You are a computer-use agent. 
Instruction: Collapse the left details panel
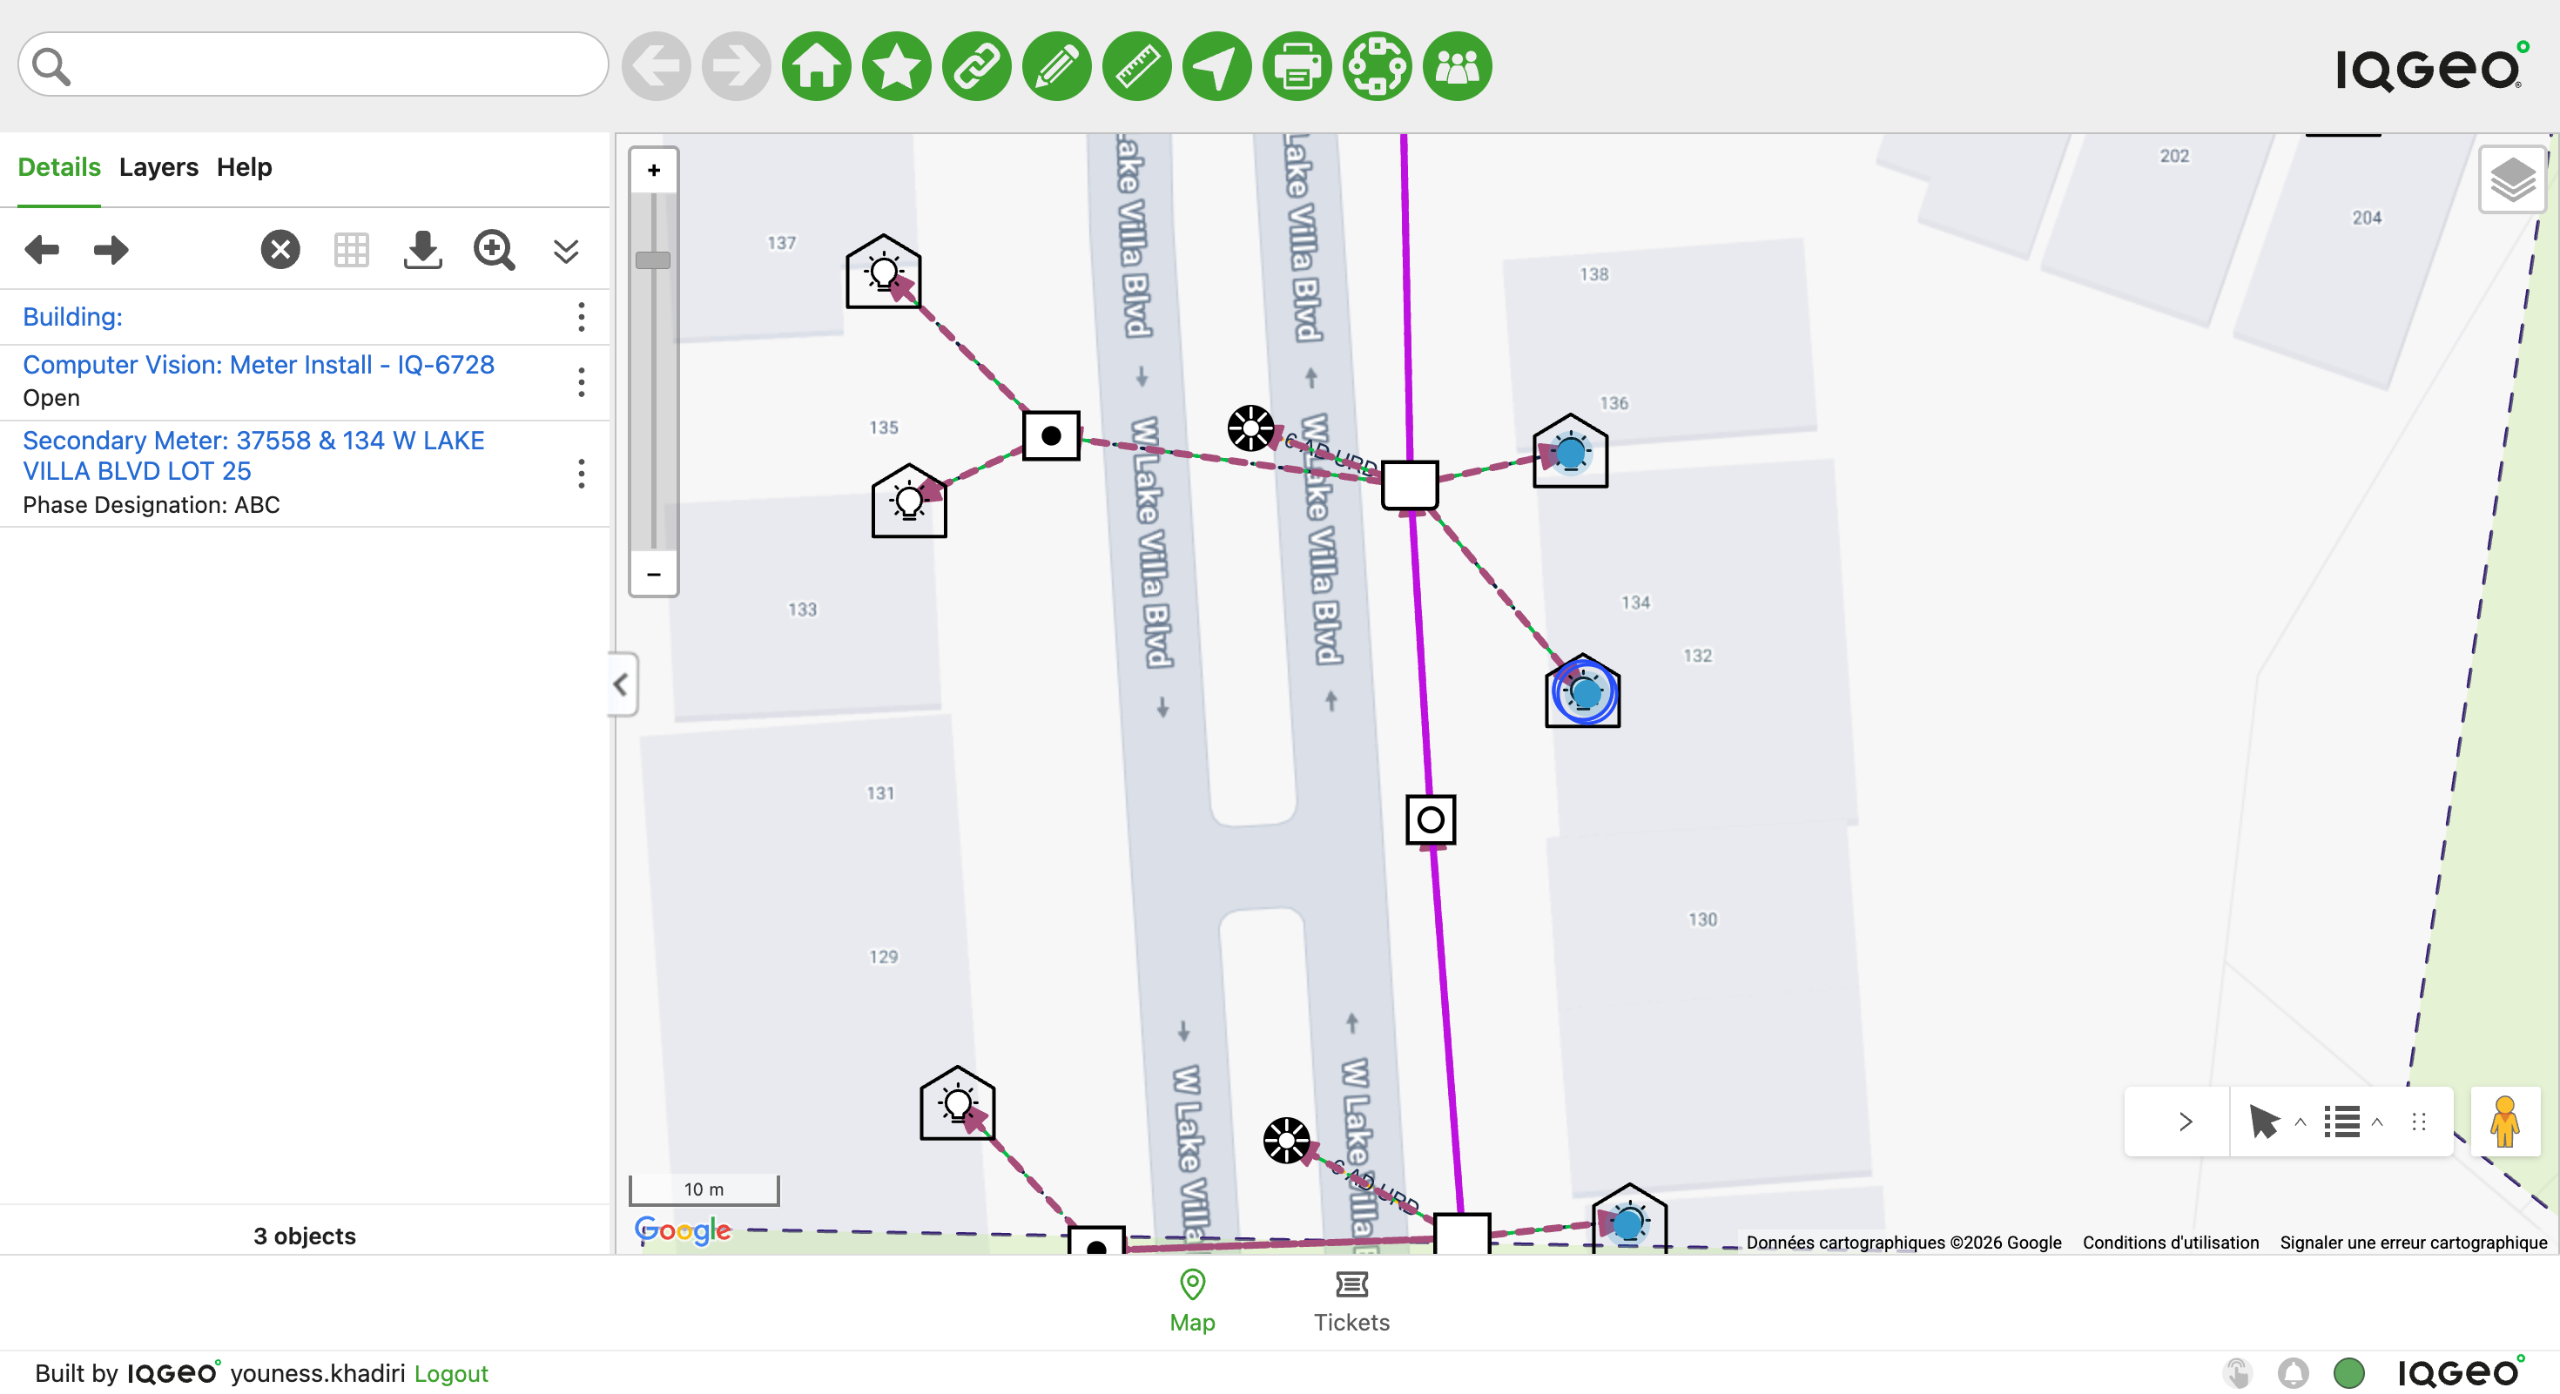pos(621,685)
